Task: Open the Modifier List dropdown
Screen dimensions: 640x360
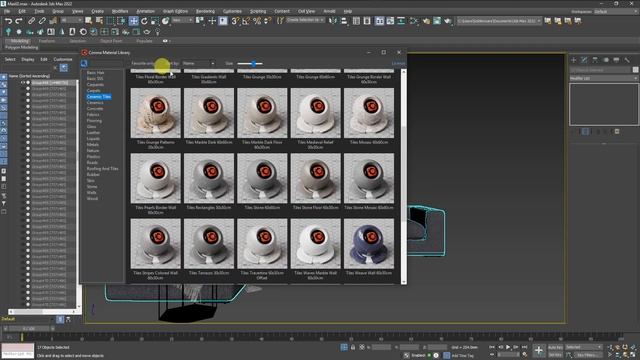Action: 604,78
